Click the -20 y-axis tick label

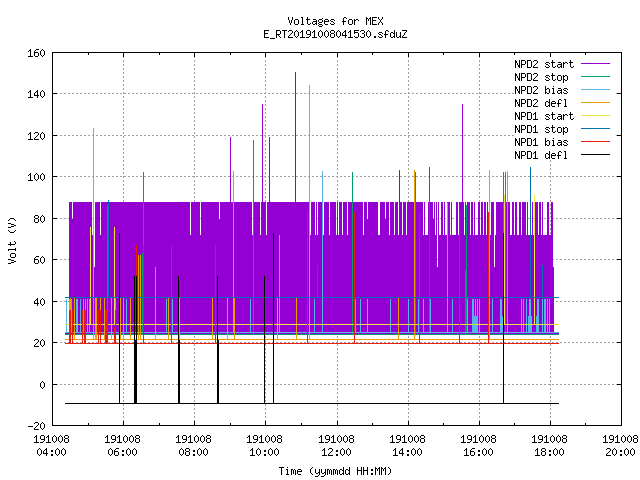click(36, 426)
